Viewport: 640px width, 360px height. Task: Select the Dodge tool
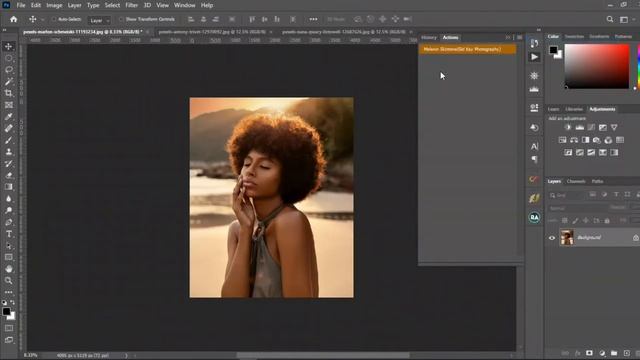pyautogui.click(x=8, y=210)
